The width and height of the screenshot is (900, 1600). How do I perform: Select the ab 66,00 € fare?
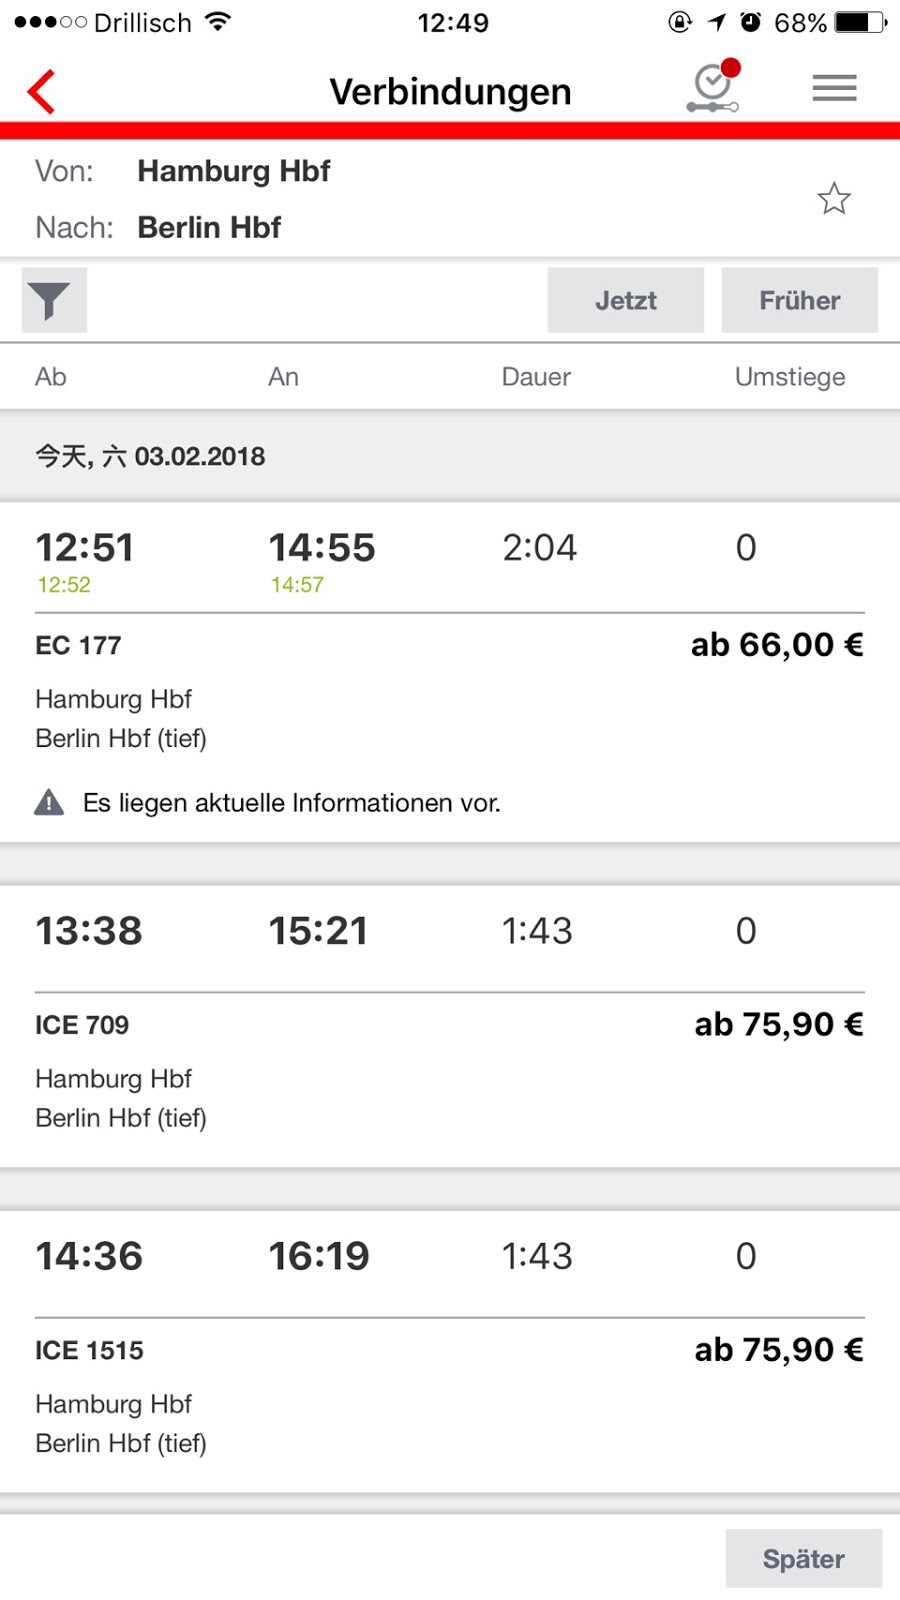(777, 645)
